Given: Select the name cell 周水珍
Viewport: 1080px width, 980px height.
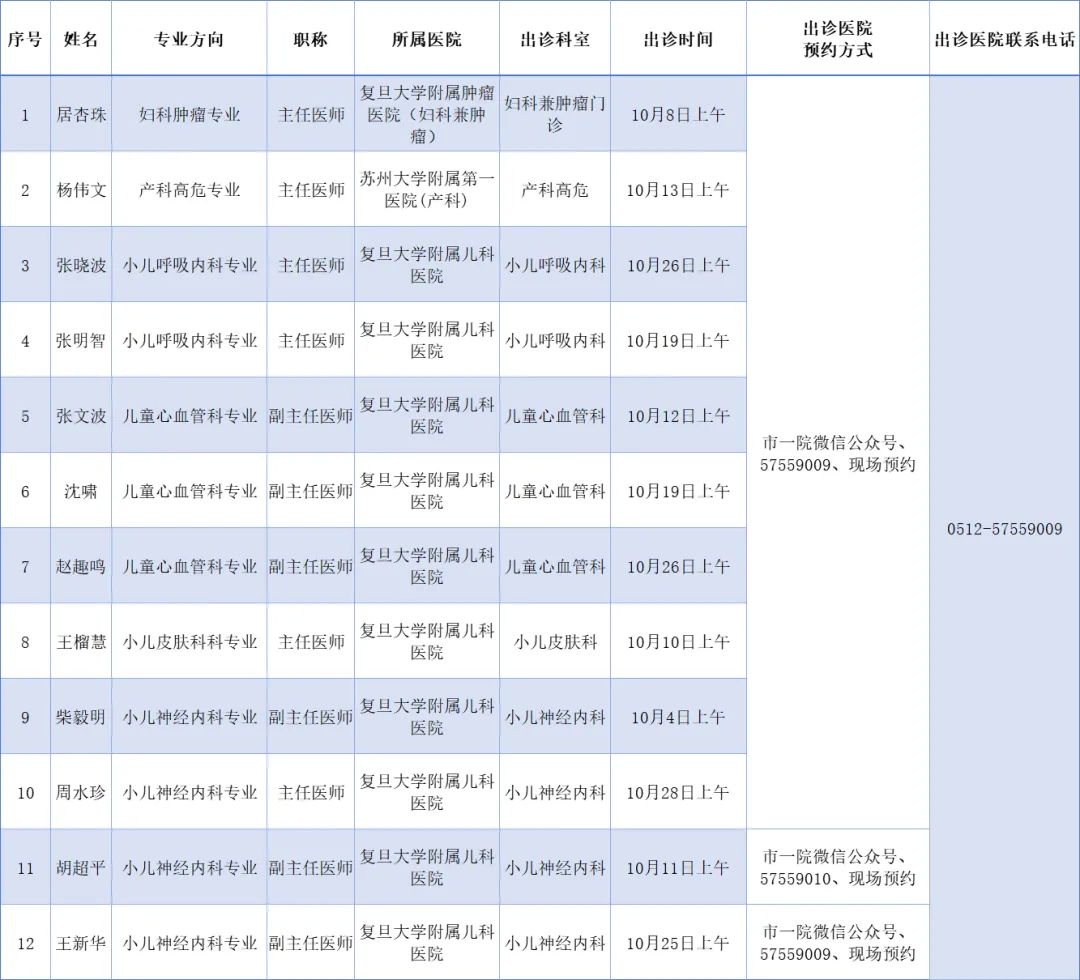Looking at the screenshot, I should tap(81, 792).
